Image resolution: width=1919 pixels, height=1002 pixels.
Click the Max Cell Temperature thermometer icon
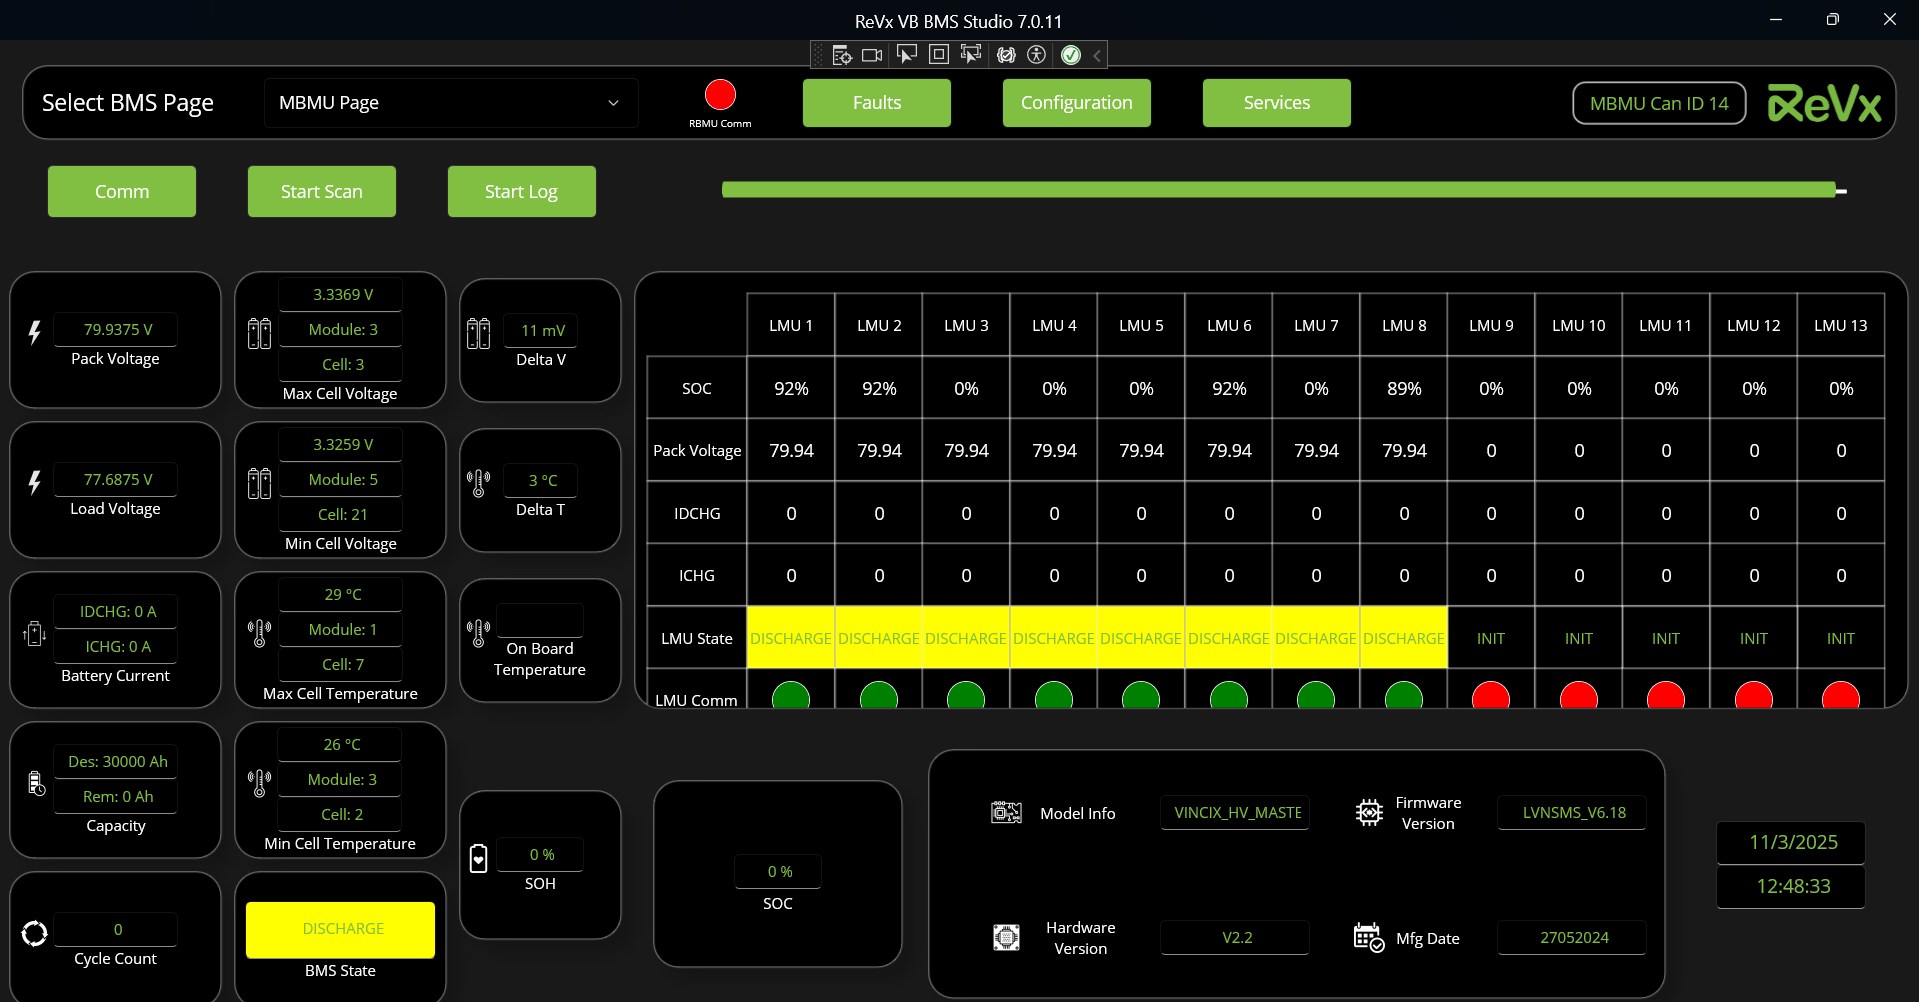(x=259, y=633)
